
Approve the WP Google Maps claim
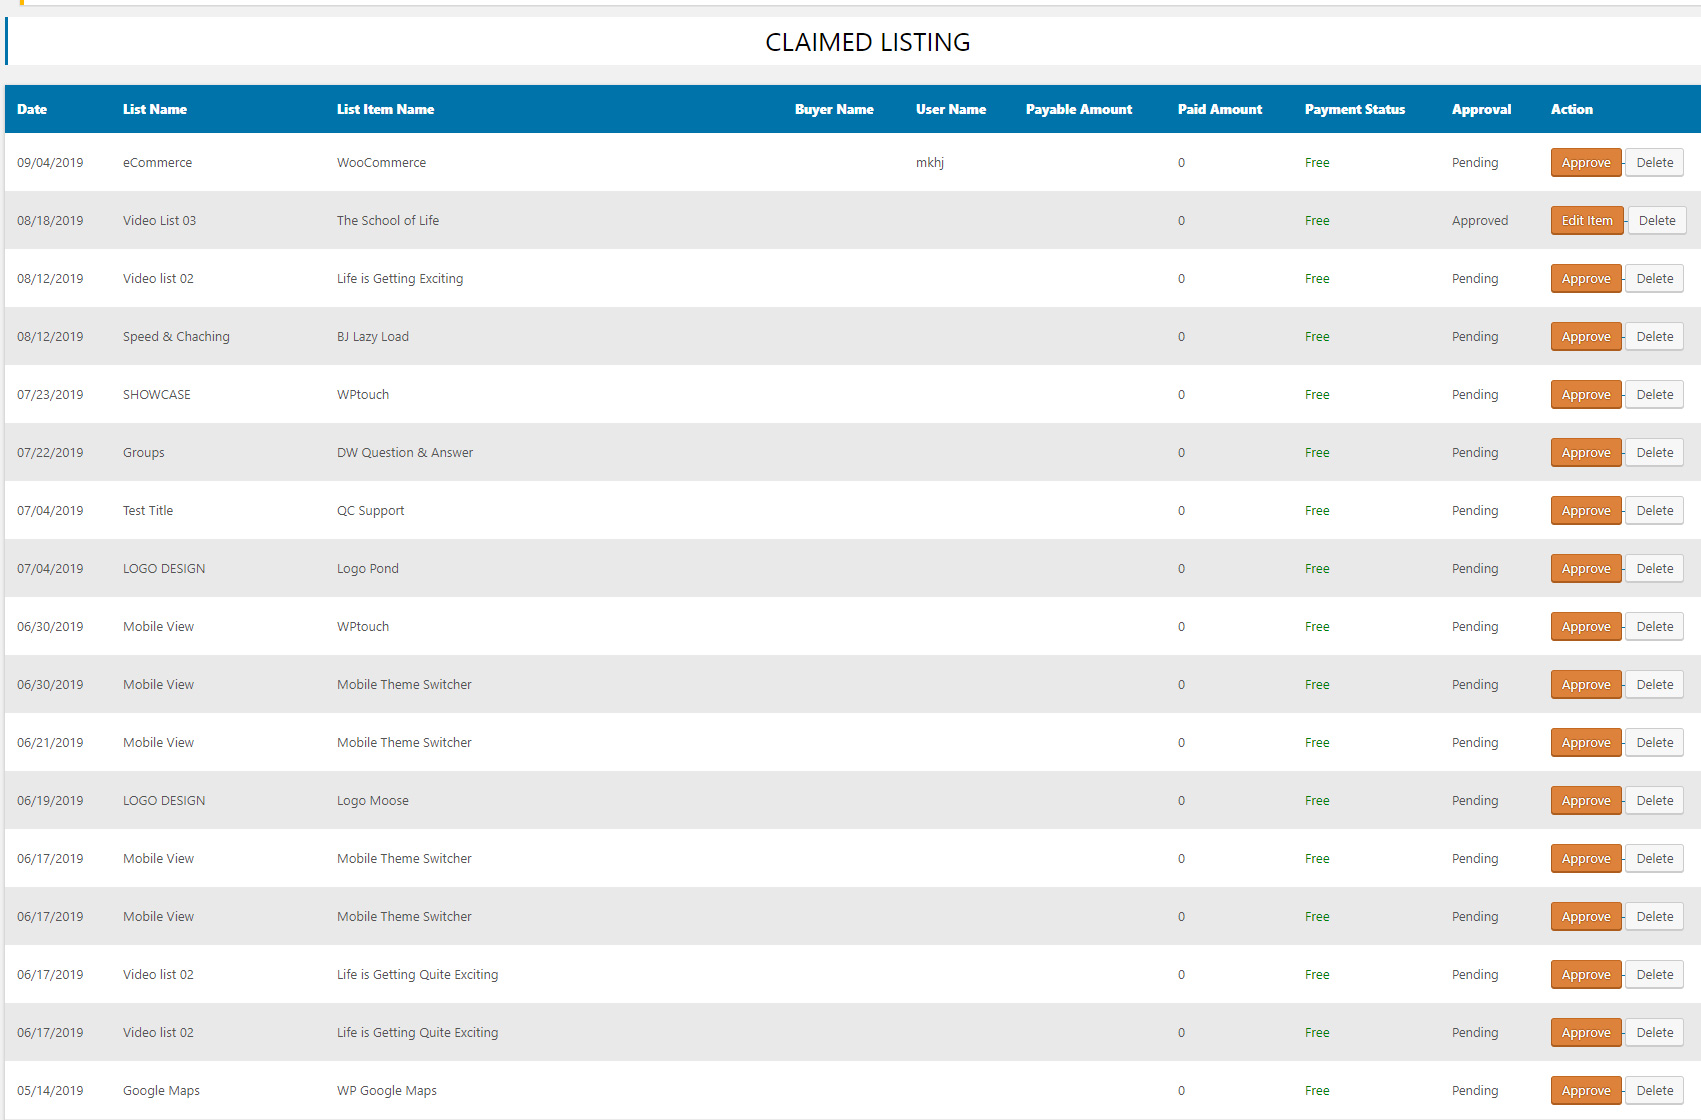[x=1585, y=1091]
